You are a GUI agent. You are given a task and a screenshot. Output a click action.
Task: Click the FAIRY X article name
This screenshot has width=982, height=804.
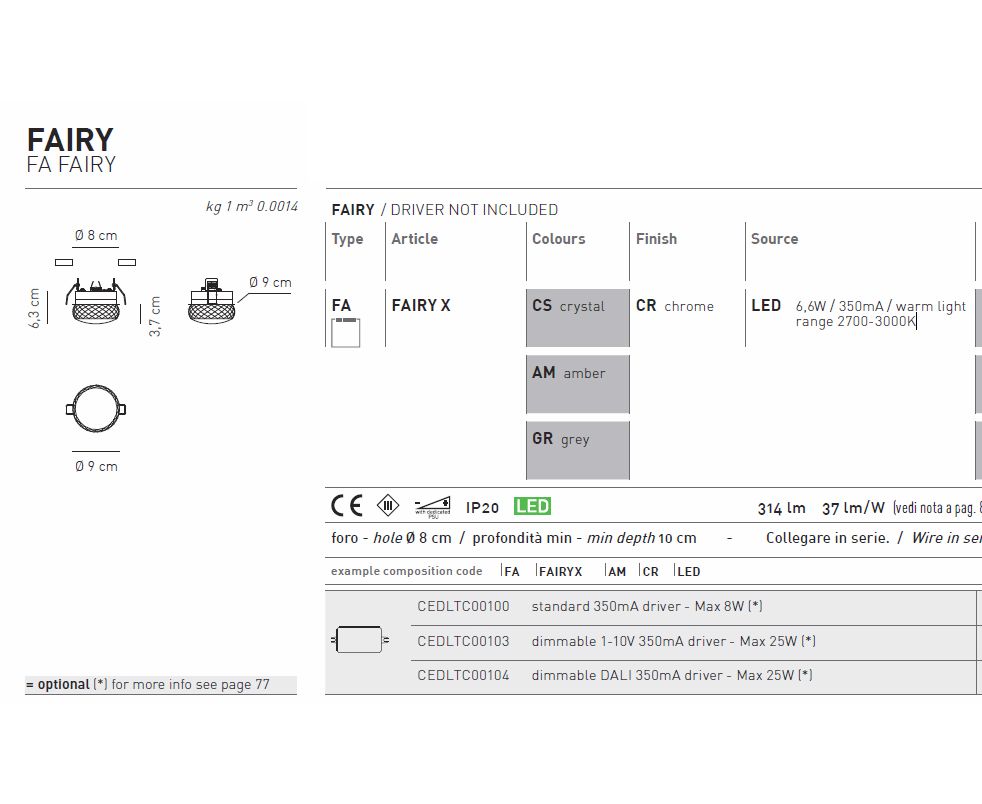(x=420, y=306)
